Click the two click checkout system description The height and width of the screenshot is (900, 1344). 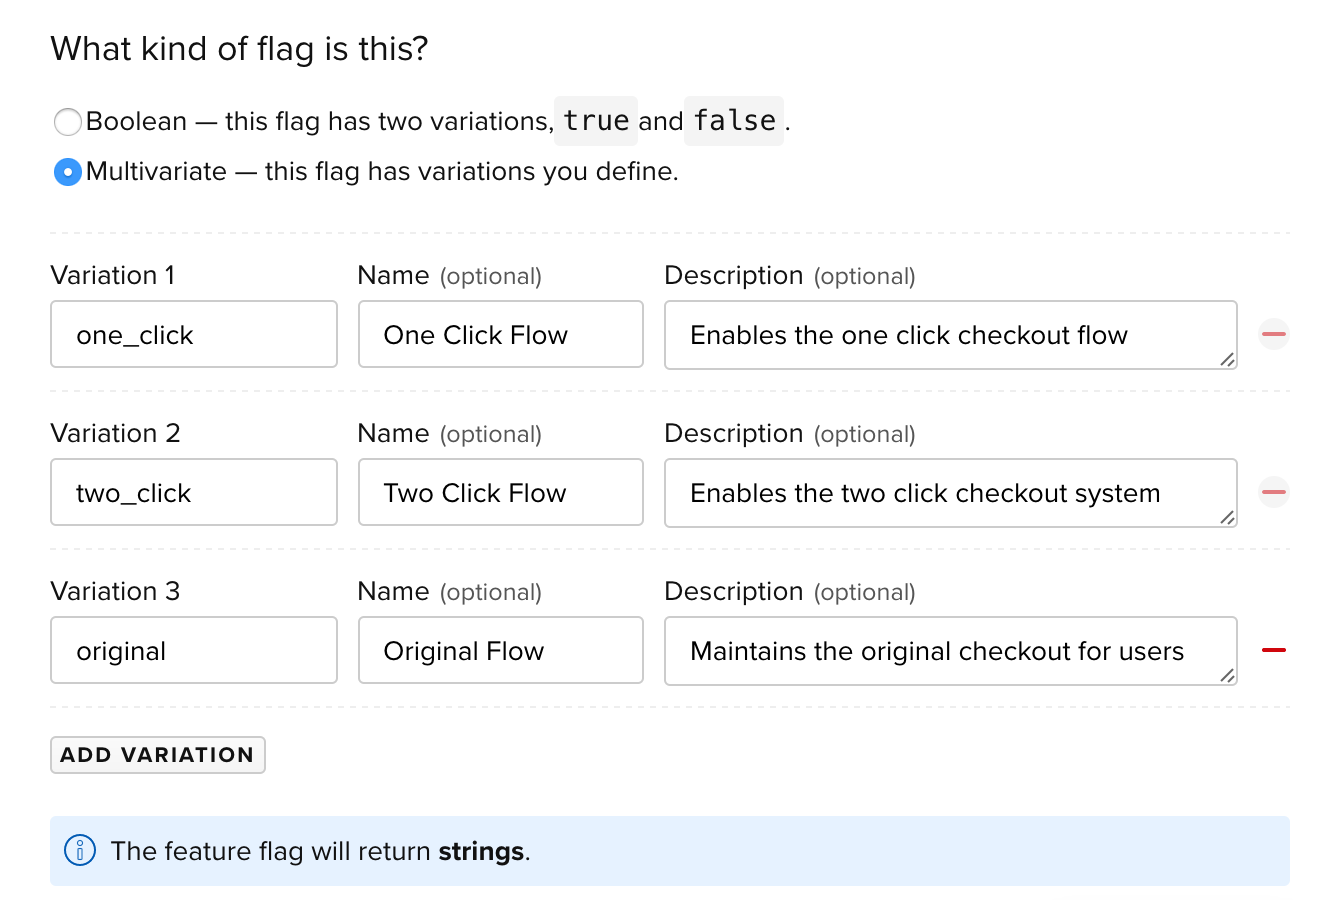(950, 492)
